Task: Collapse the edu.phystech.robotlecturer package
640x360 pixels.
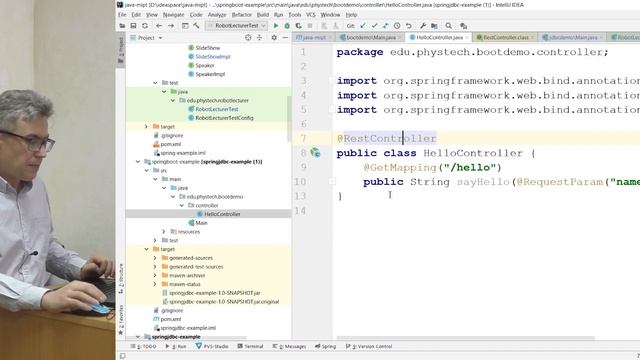Action: (173, 100)
